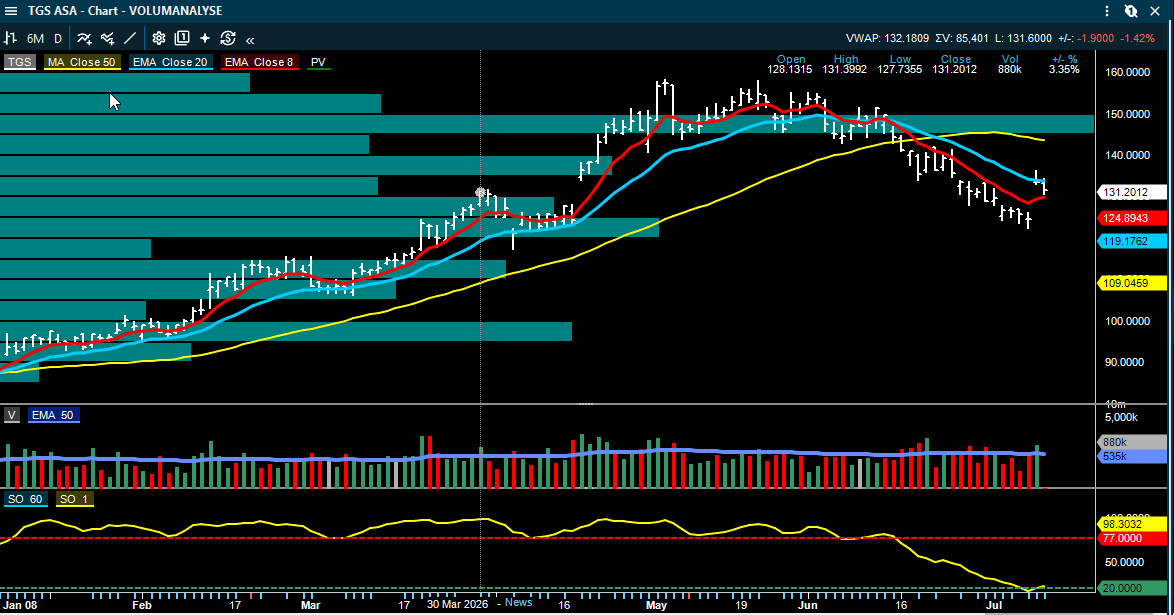Click the 131.2012 last price axis label
The height and width of the screenshot is (615, 1174).
pos(1131,193)
